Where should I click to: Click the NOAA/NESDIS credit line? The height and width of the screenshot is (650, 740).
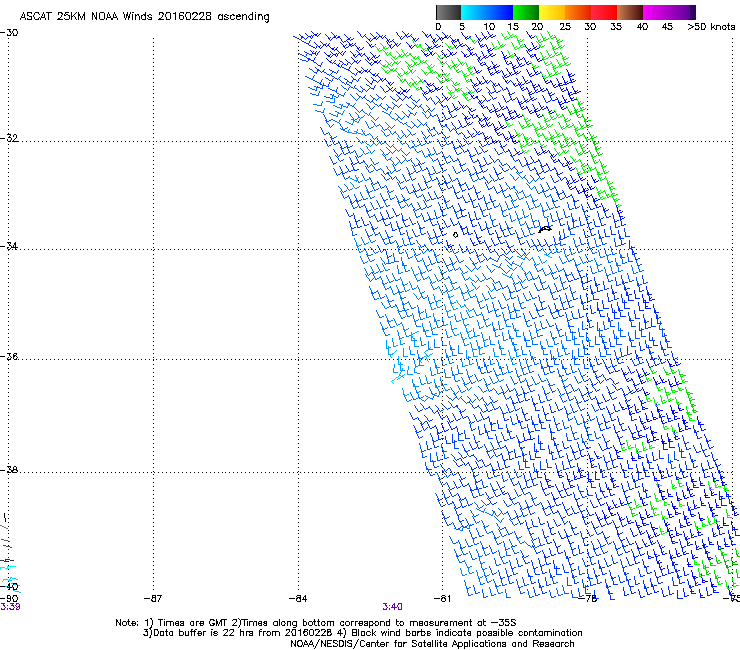tap(432, 644)
